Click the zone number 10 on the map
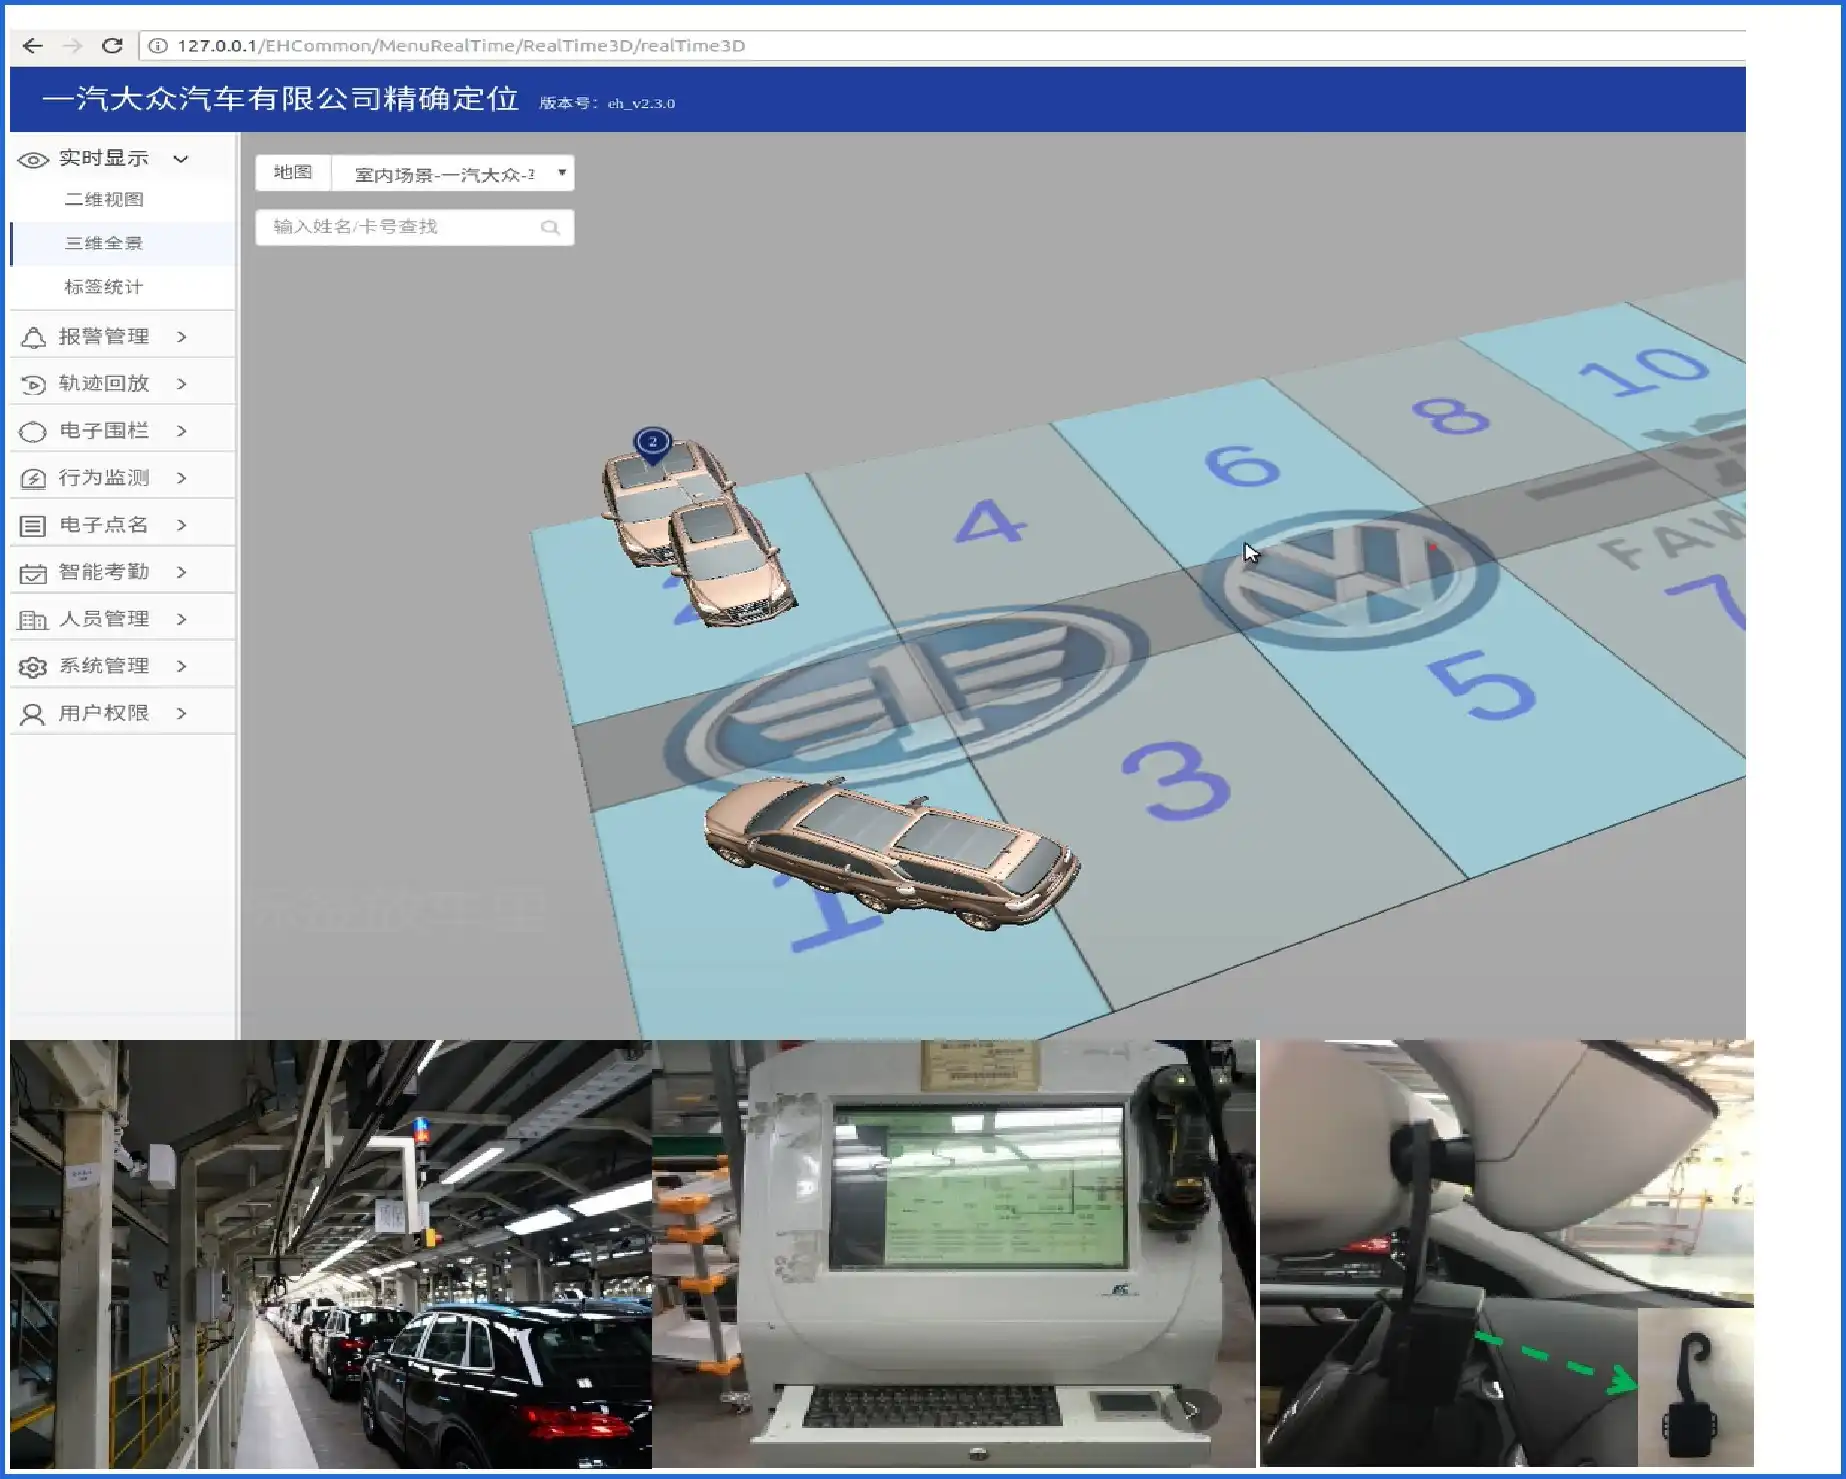The width and height of the screenshot is (1846, 1479). coord(1645,370)
